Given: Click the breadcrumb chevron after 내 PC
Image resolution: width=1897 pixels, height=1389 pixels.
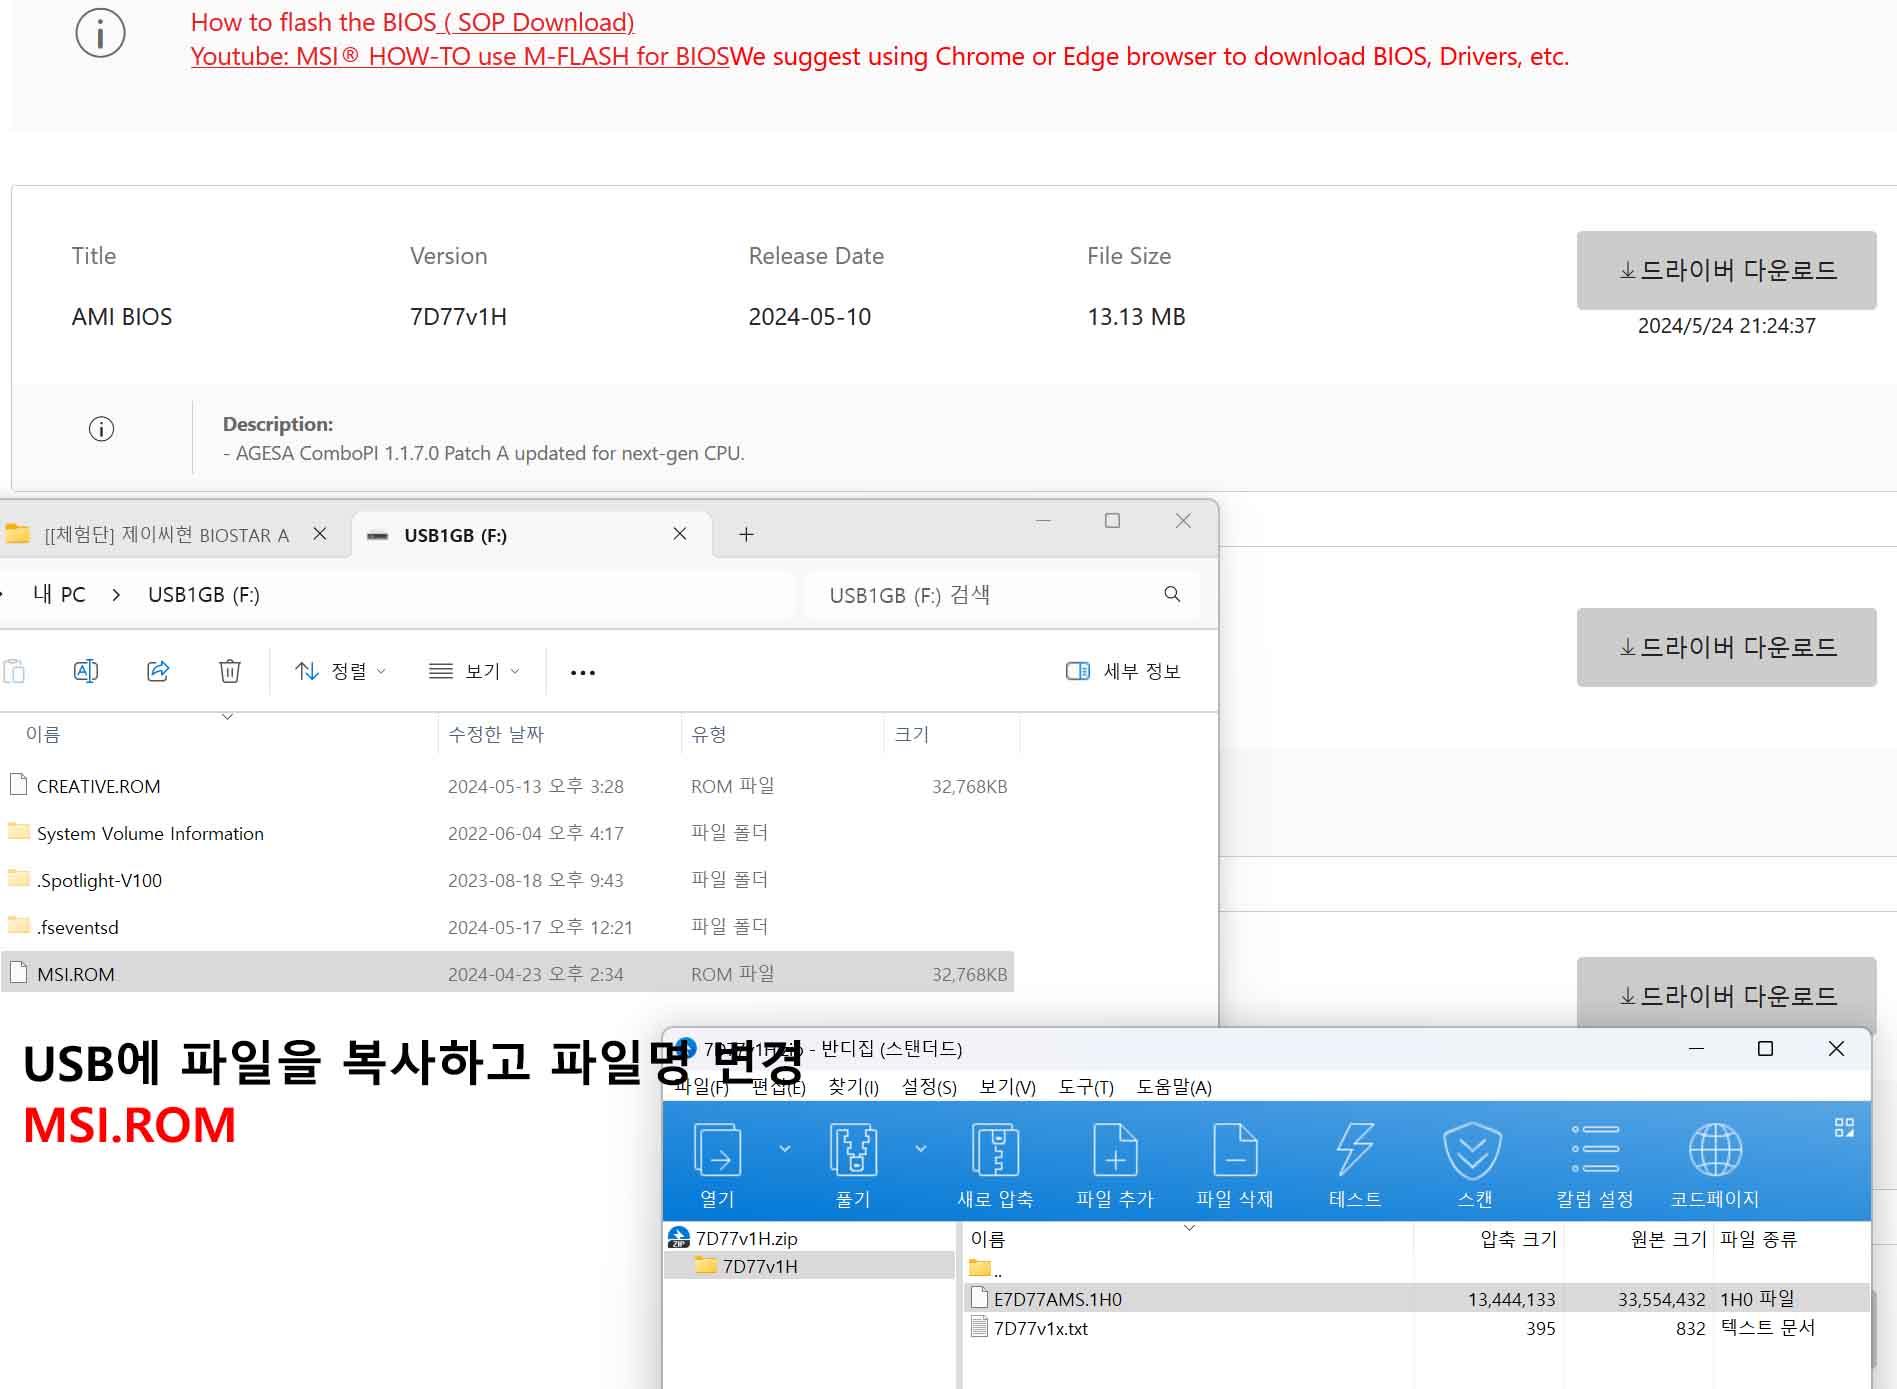Looking at the screenshot, I should (116, 595).
